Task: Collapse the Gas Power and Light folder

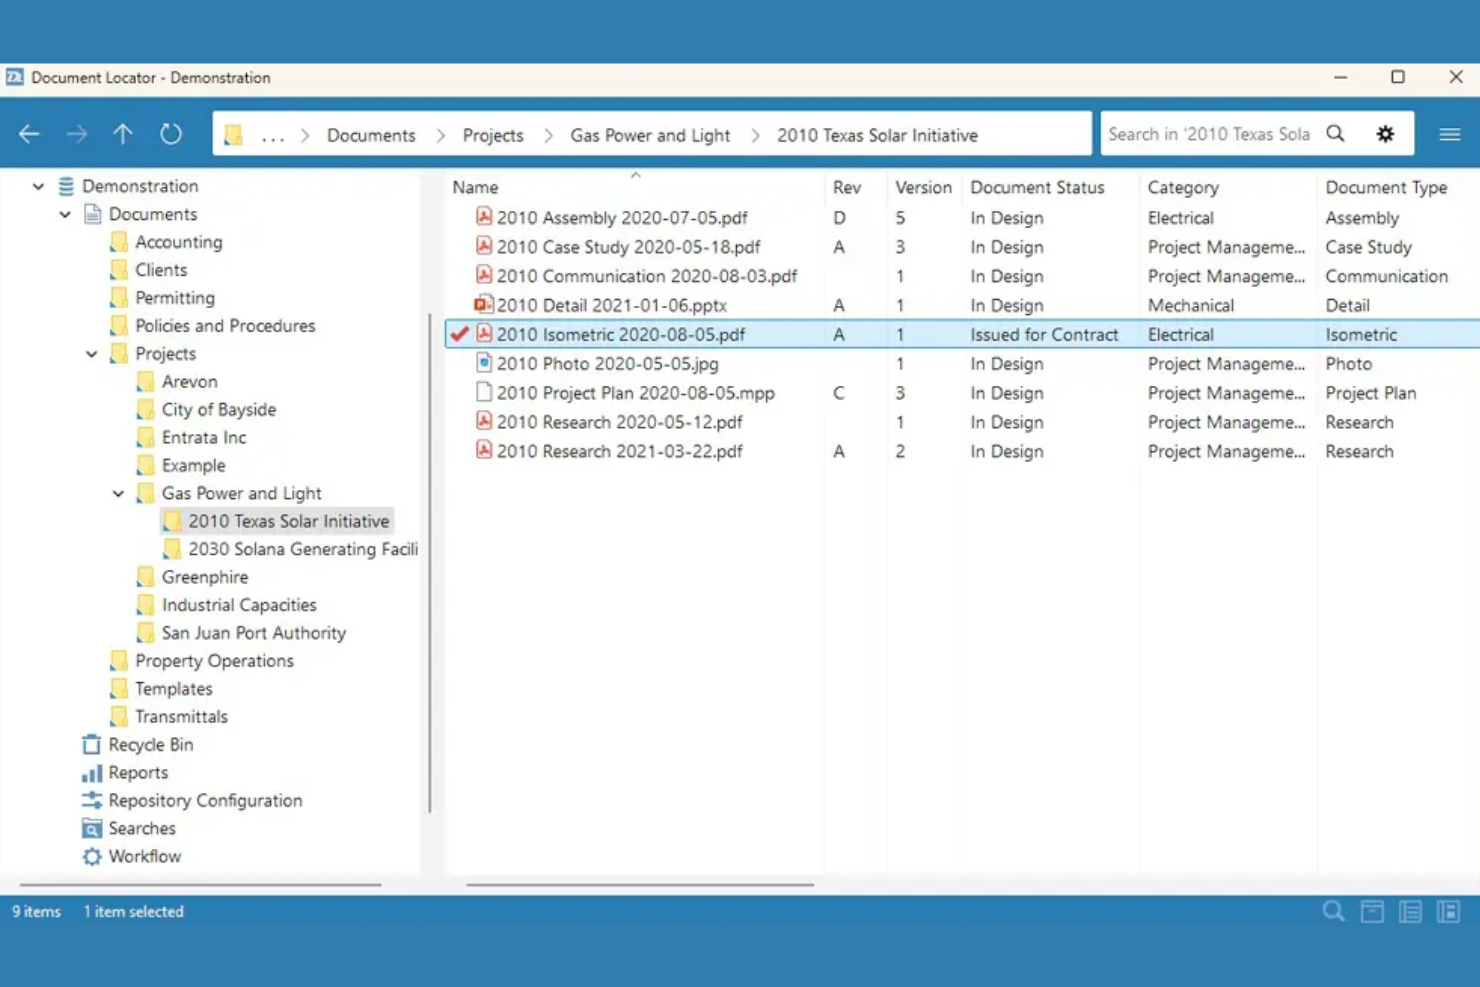Action: 118,493
